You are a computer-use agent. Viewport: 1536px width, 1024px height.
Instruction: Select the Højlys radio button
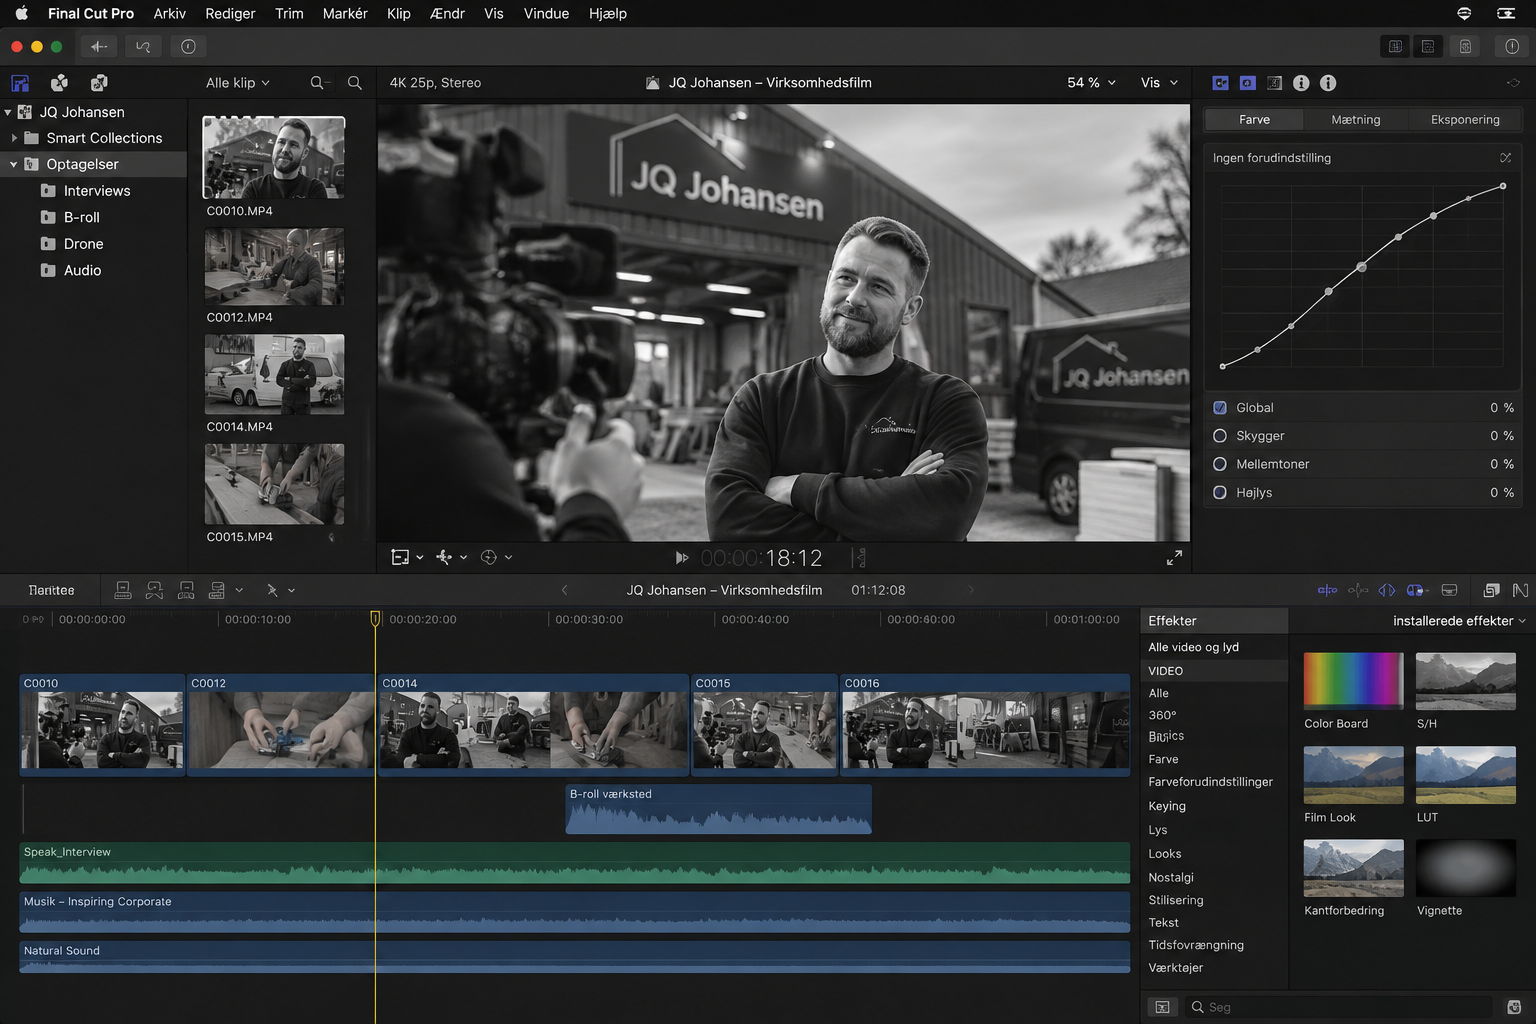pyautogui.click(x=1220, y=493)
